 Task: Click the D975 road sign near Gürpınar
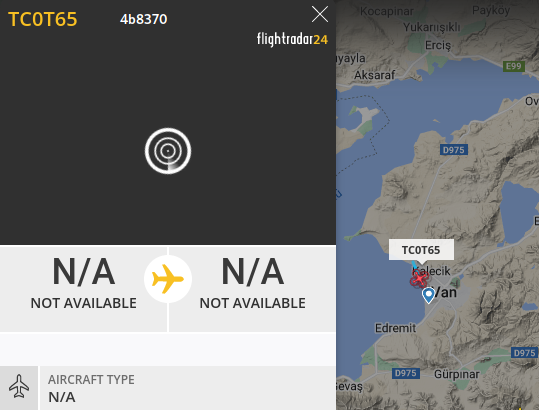click(x=406, y=373)
